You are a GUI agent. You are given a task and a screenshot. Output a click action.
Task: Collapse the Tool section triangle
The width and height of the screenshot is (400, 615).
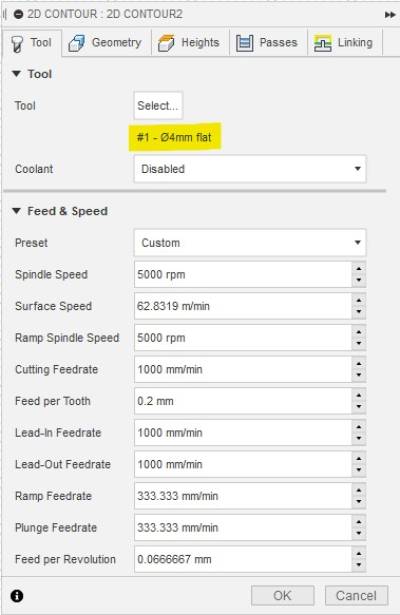16,74
